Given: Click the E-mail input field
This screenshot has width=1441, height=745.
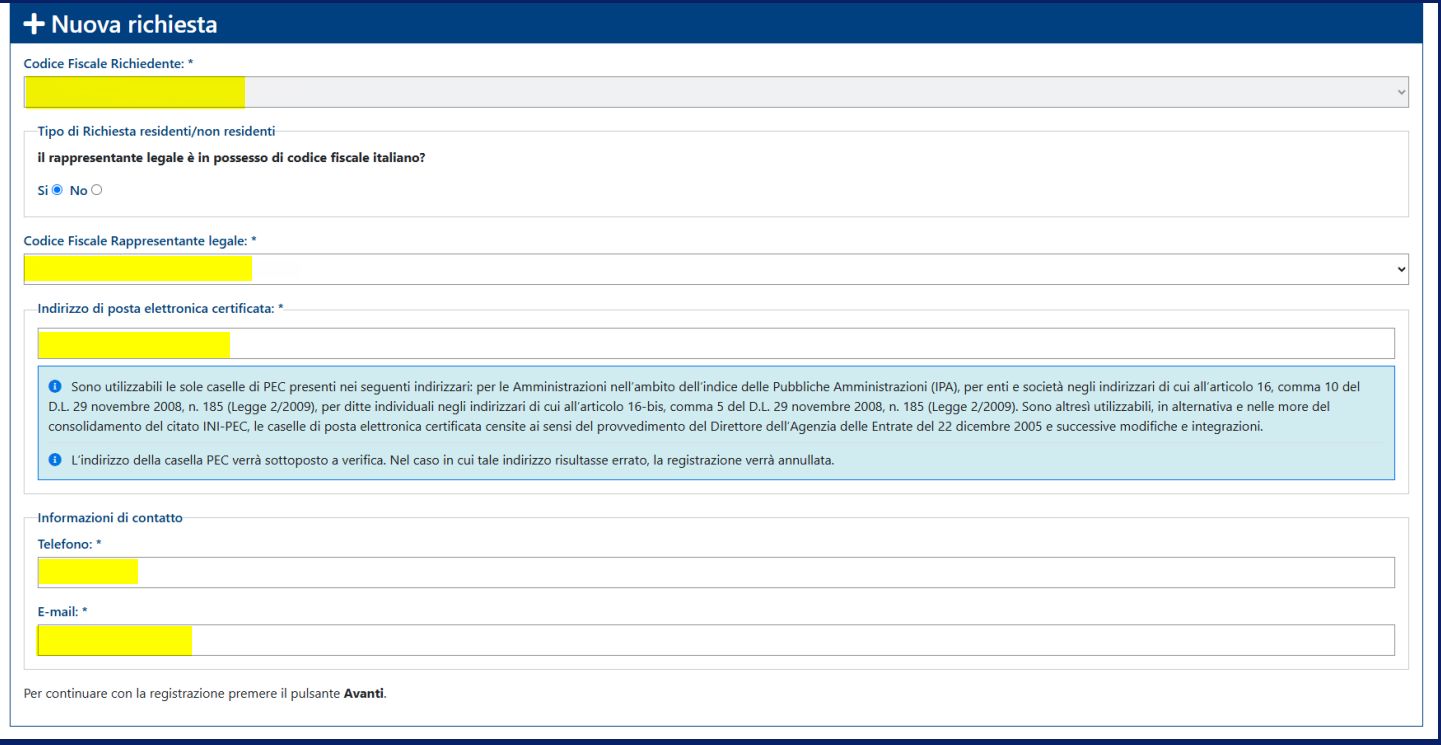Looking at the screenshot, I should coord(716,640).
